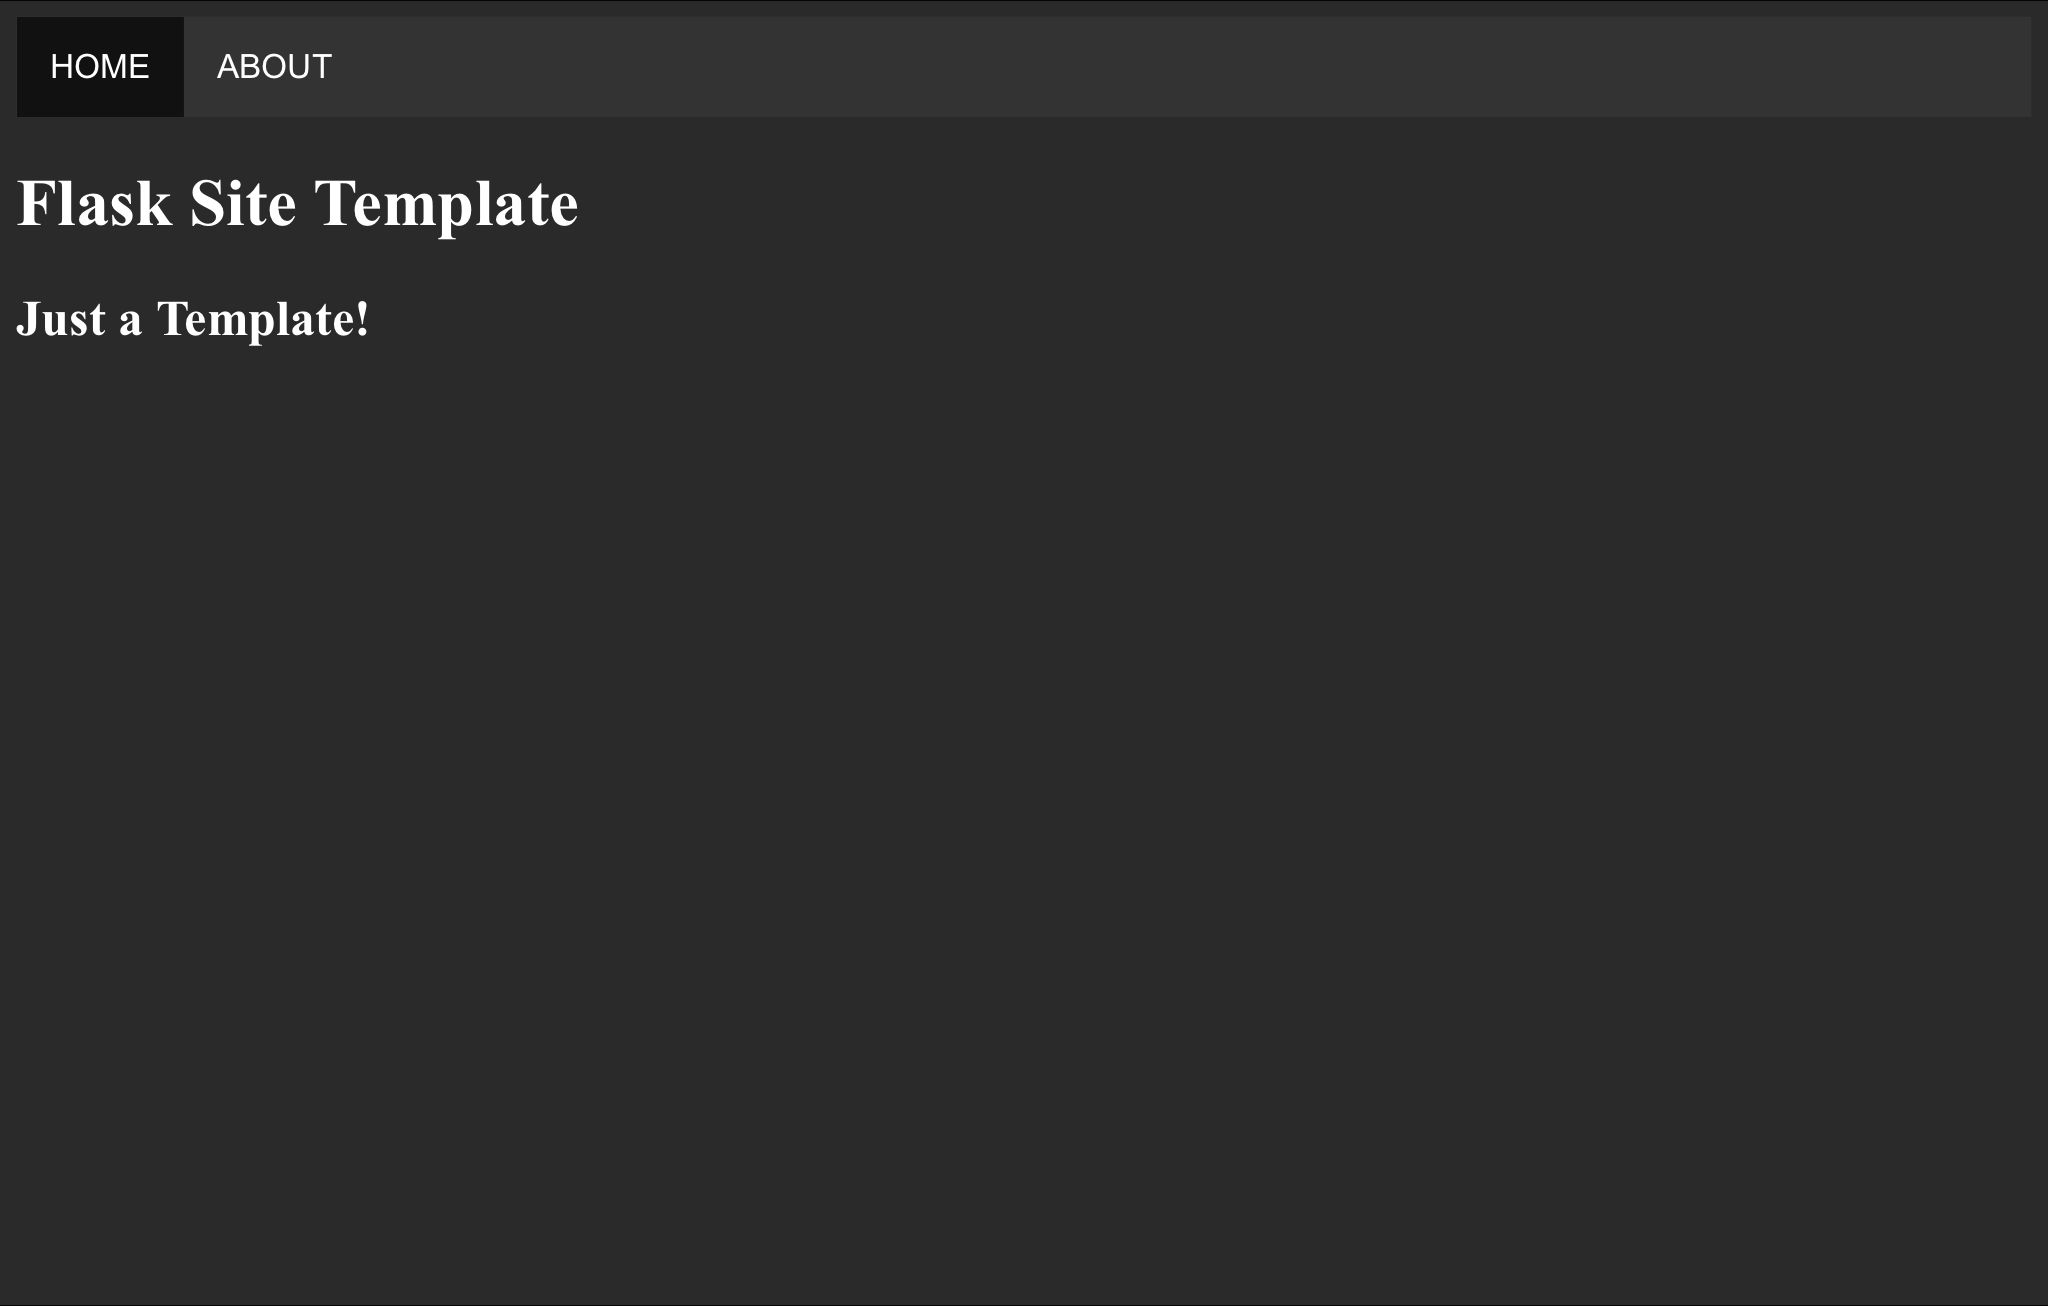
Task: Go to the ABOUT page
Action: [x=274, y=67]
